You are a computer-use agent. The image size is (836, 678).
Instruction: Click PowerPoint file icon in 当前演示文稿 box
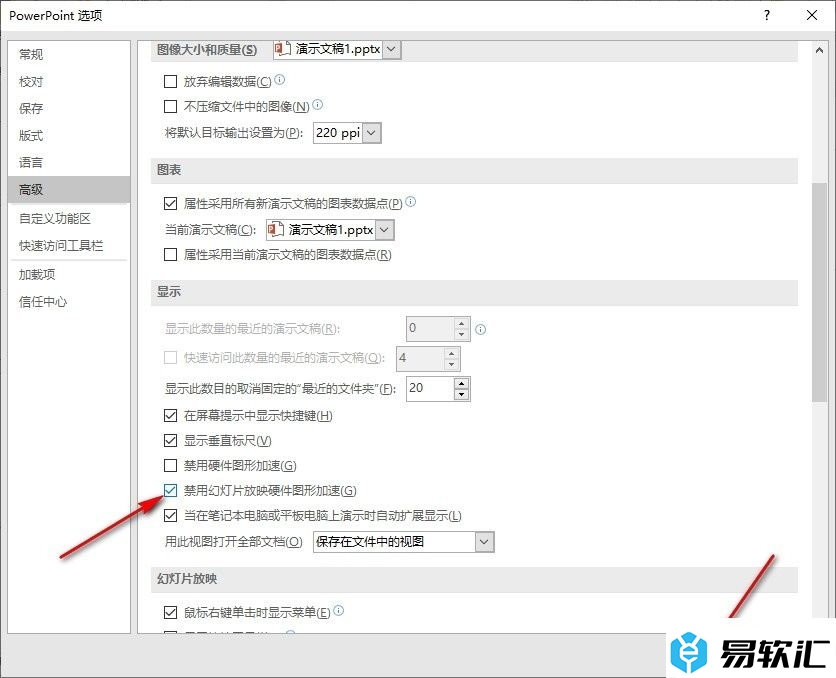(x=276, y=230)
